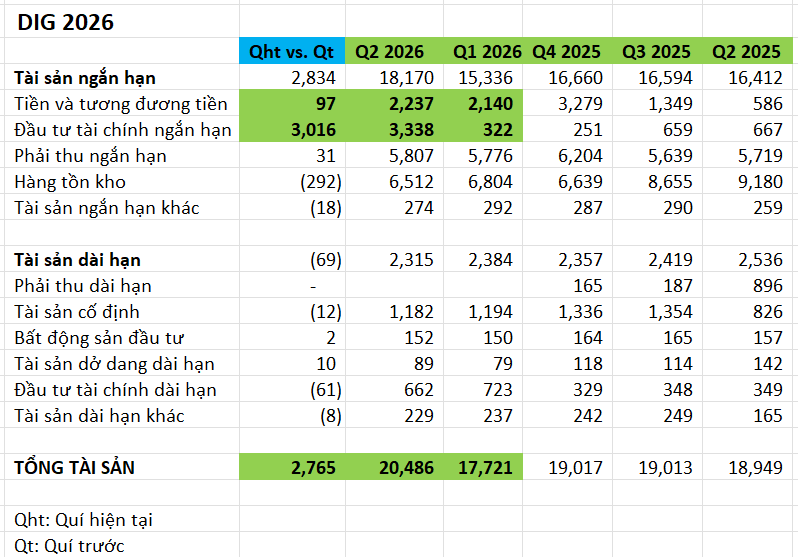The image size is (798, 557).
Task: Select cell with value 274
Action: [394, 207]
